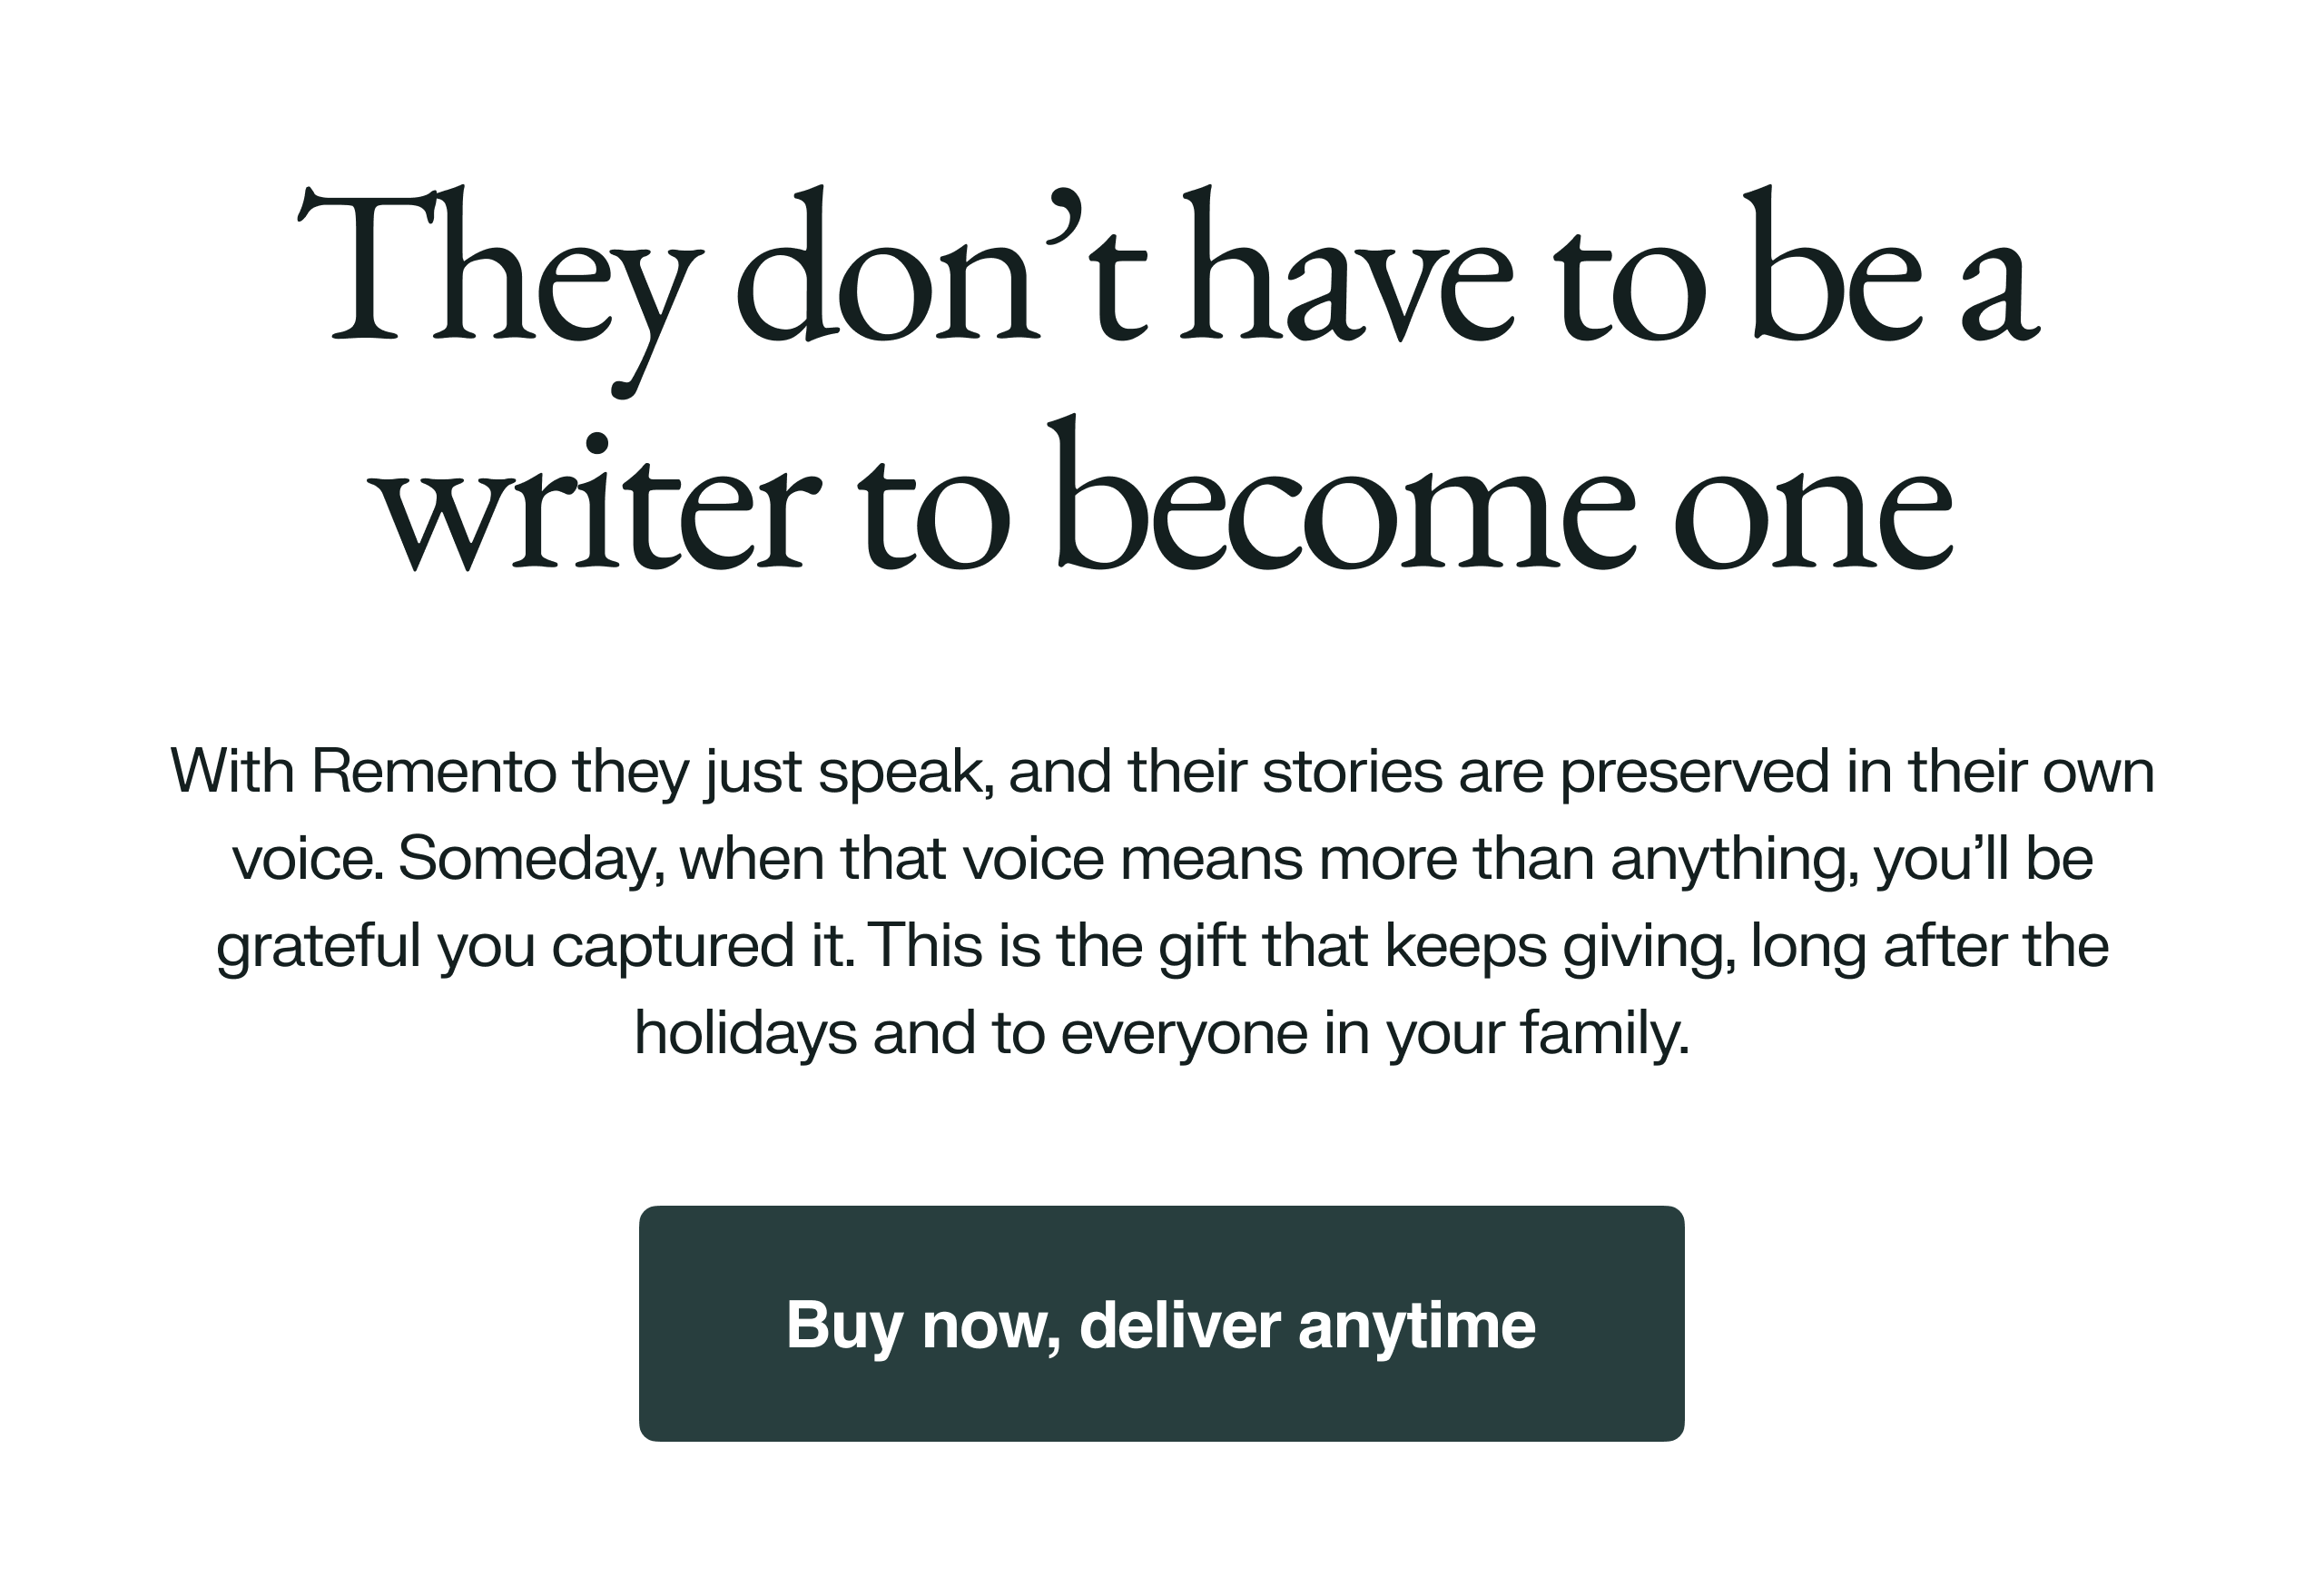Click the word "preserved" in the paragraph
2324x1587 pixels.
(x=1693, y=772)
